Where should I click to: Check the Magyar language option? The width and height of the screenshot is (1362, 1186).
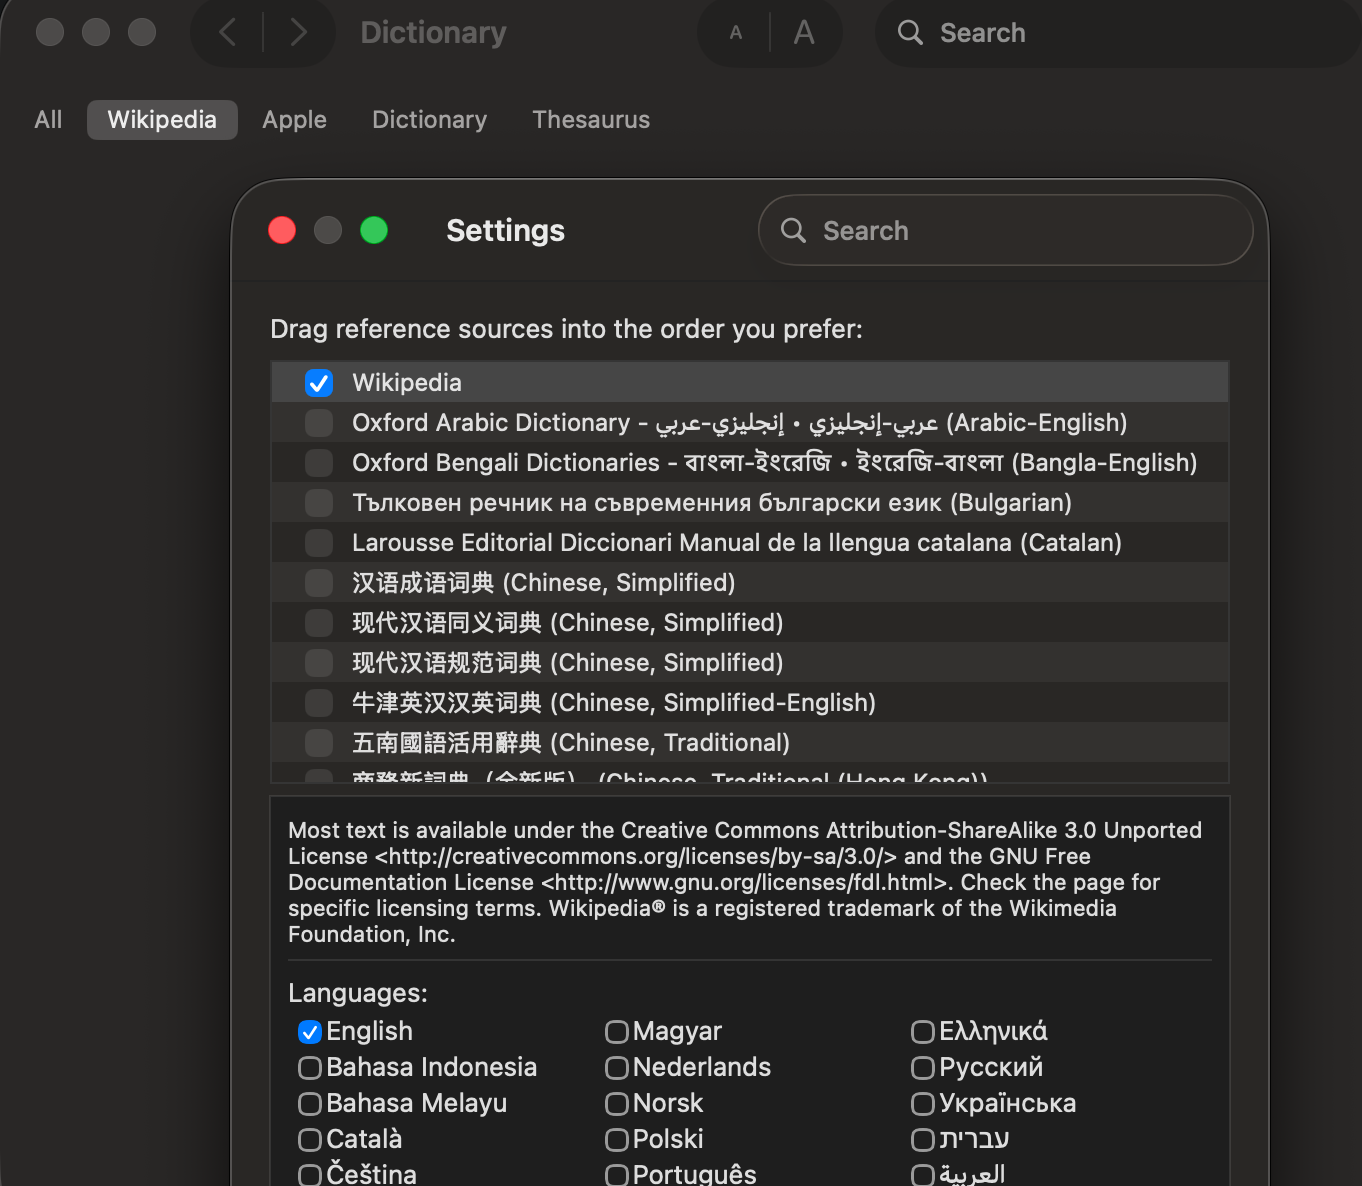pos(617,1032)
